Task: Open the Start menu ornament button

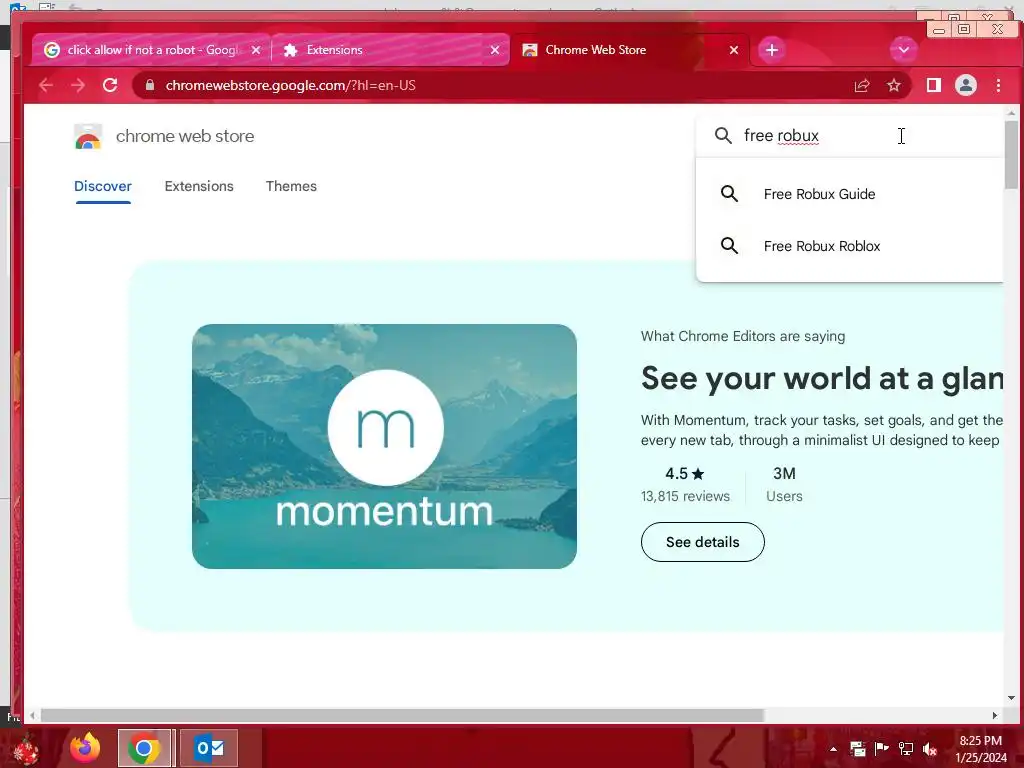Action: pos(26,748)
